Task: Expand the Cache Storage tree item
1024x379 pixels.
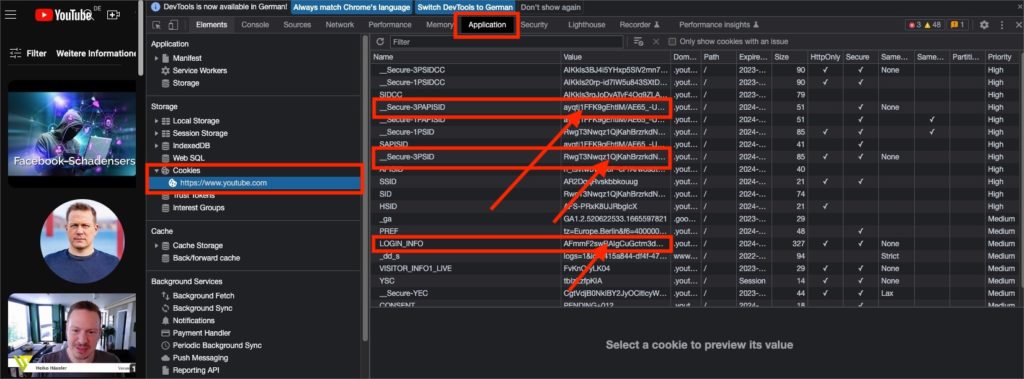Action: (156, 246)
